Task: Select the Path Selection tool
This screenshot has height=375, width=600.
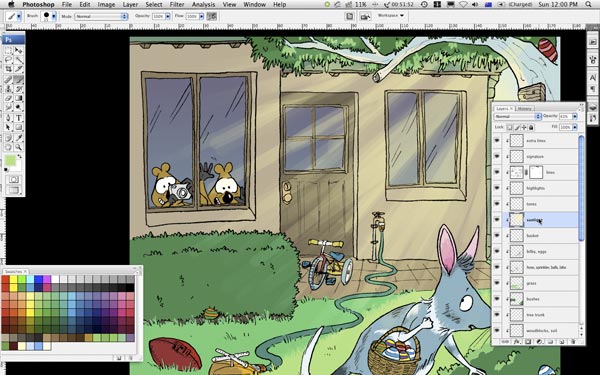Action: [8, 127]
